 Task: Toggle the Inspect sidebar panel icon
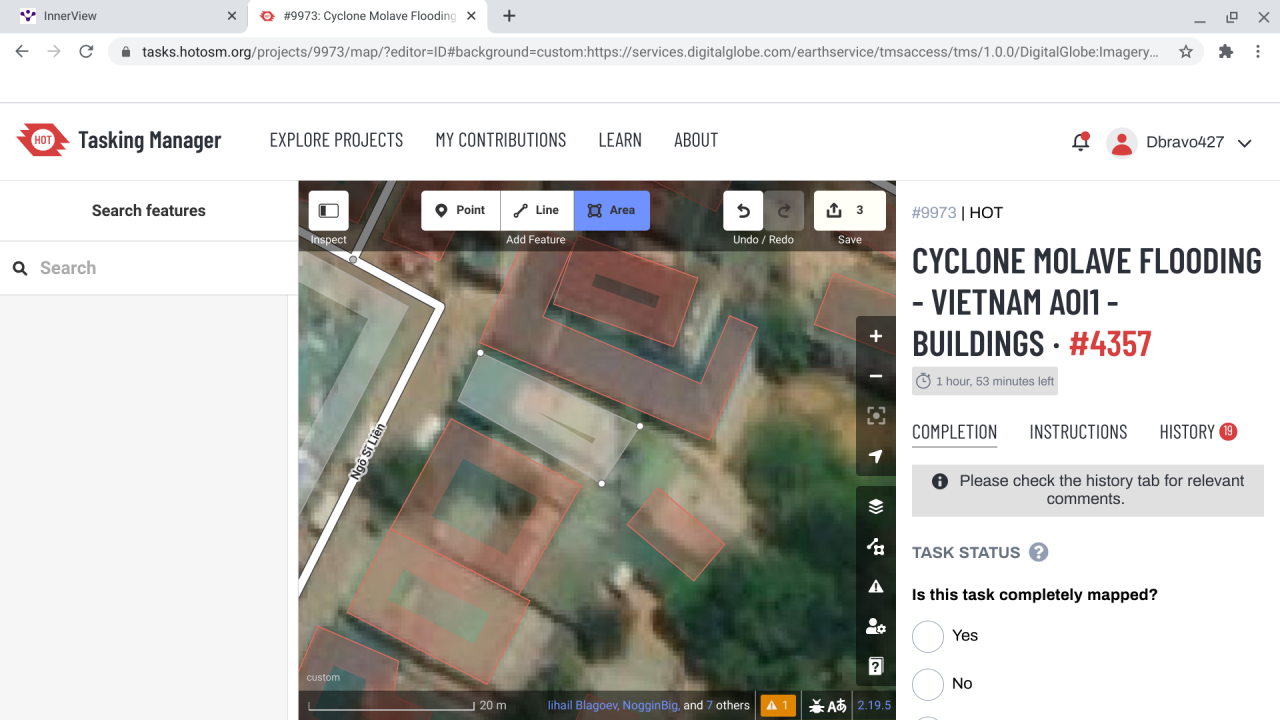pos(328,211)
